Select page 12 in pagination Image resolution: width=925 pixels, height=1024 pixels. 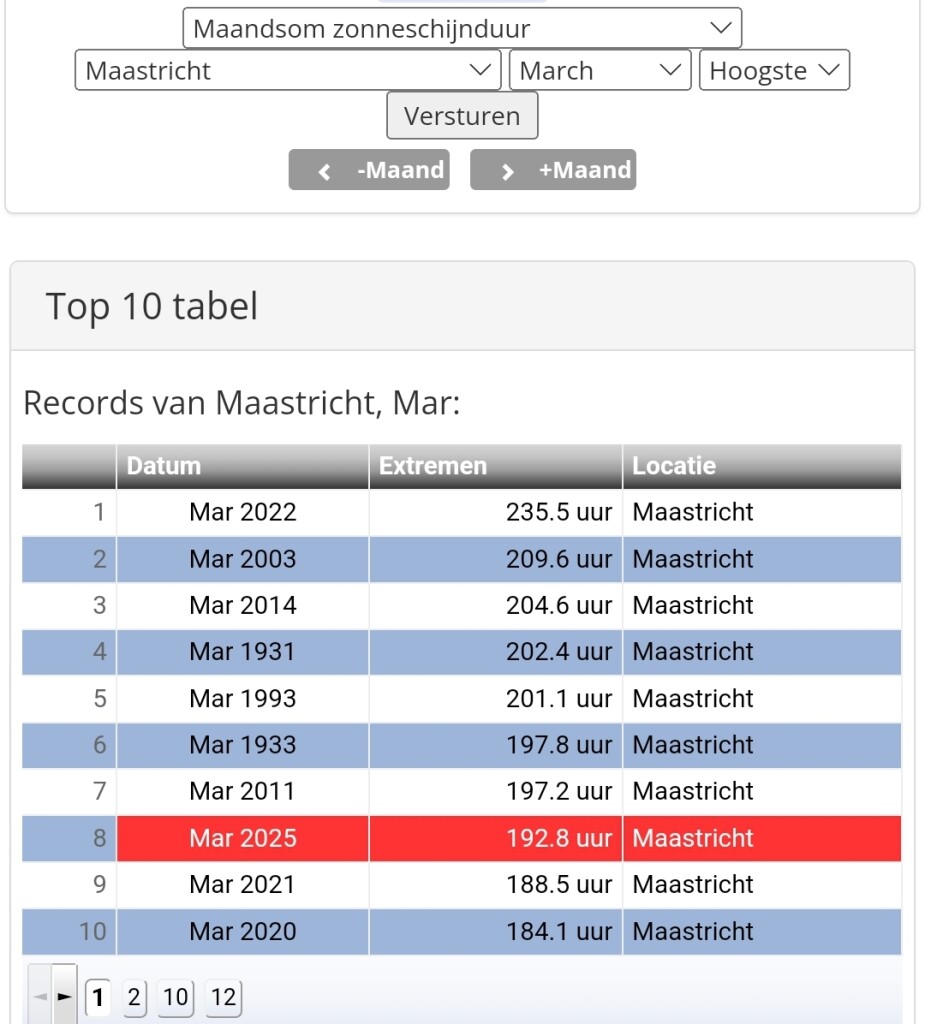pos(223,997)
